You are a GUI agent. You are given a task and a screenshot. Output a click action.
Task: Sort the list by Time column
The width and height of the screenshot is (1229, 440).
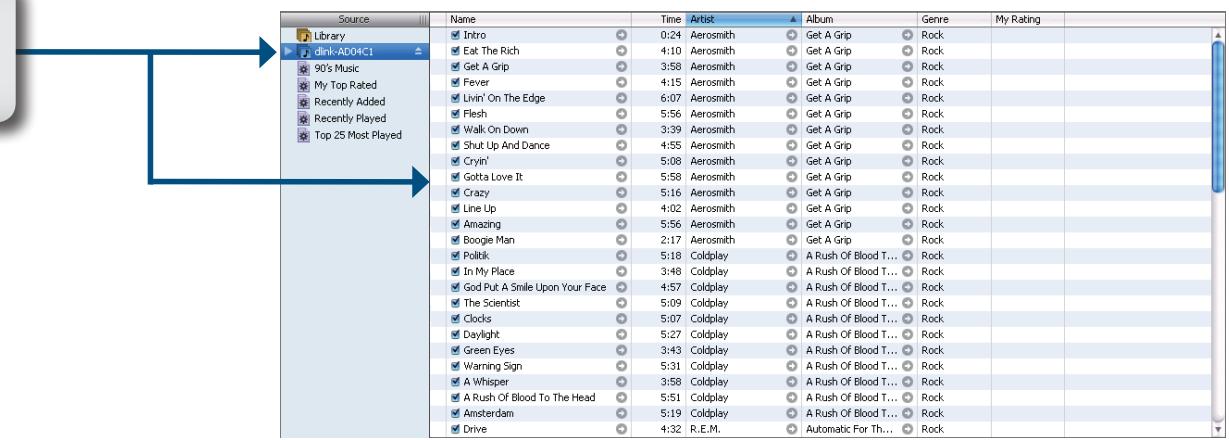[x=658, y=19]
